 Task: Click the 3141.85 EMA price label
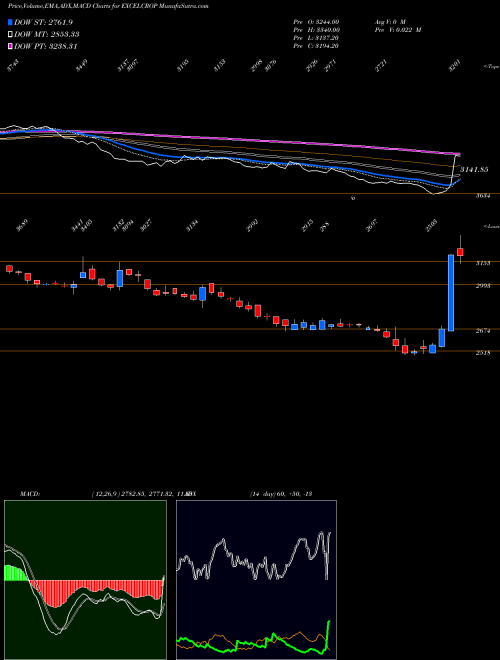[x=474, y=169]
